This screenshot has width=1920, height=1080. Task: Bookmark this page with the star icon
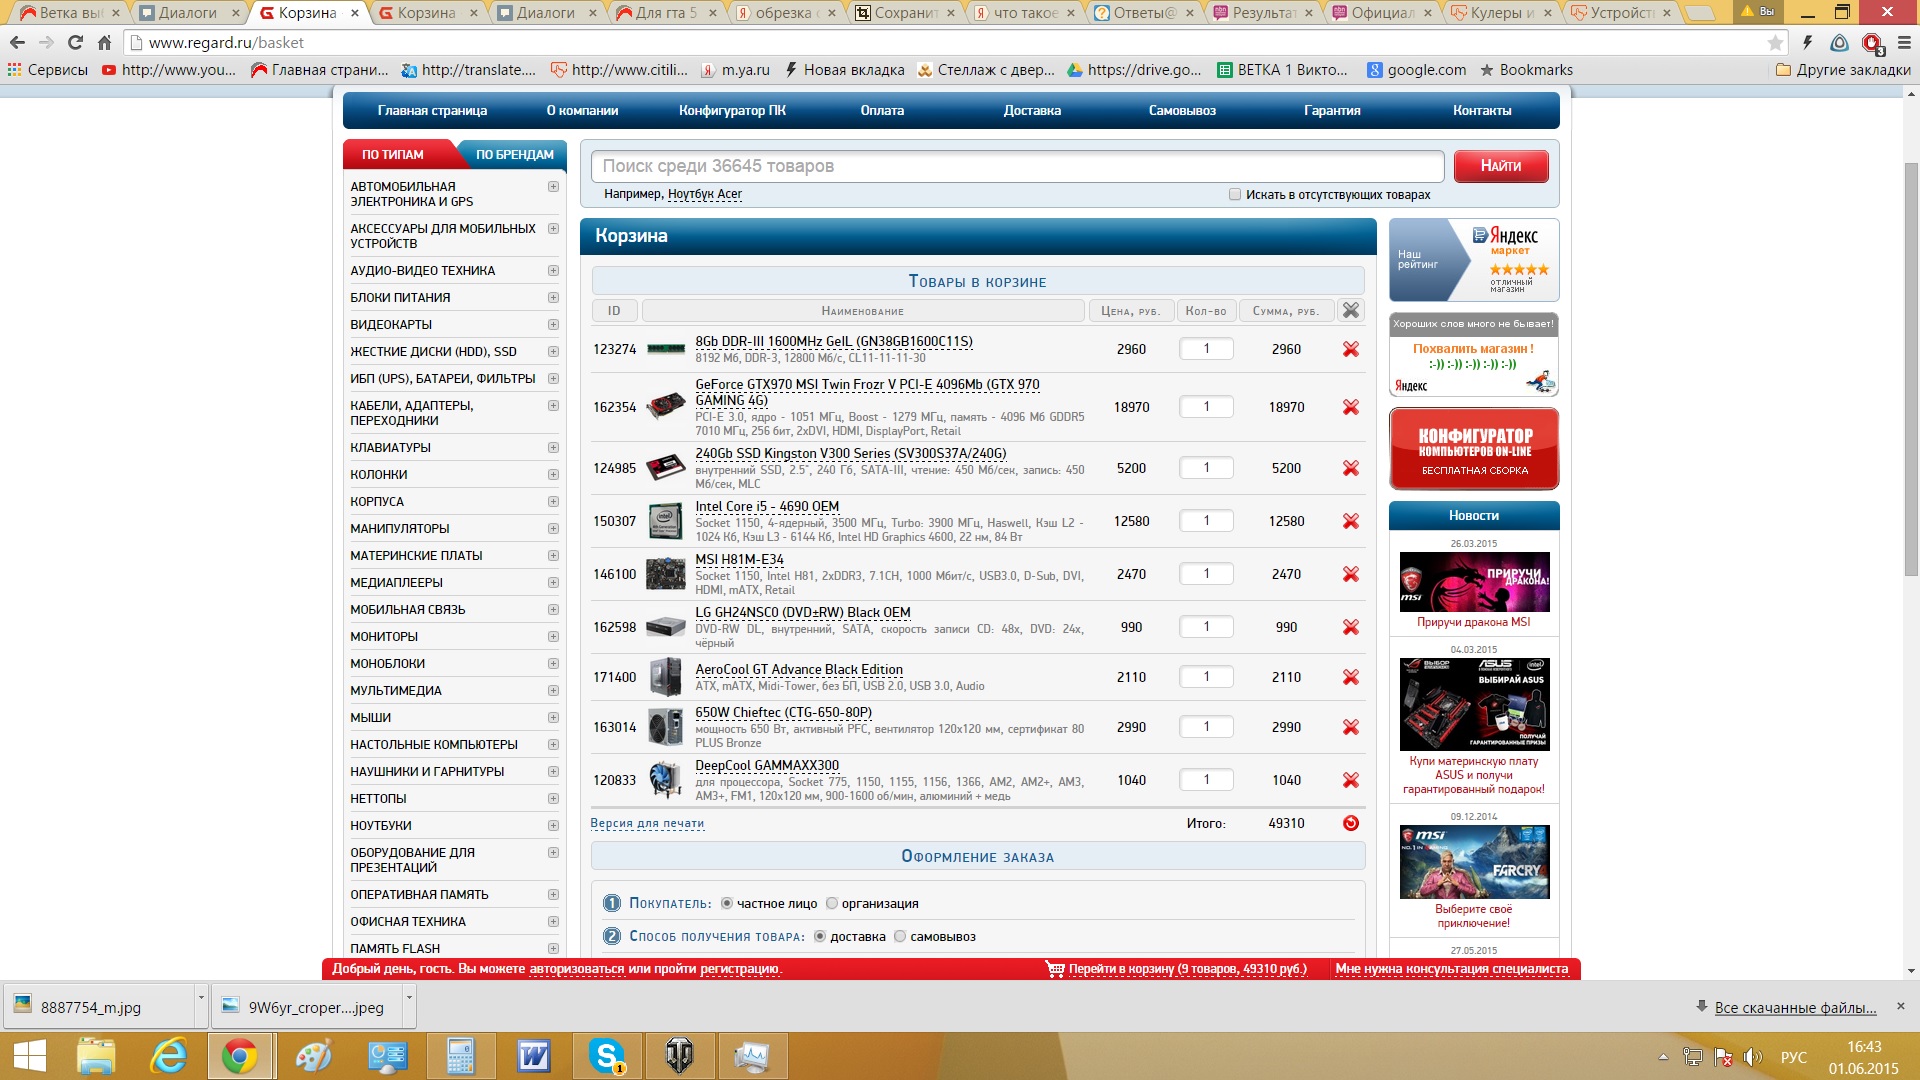point(1774,43)
